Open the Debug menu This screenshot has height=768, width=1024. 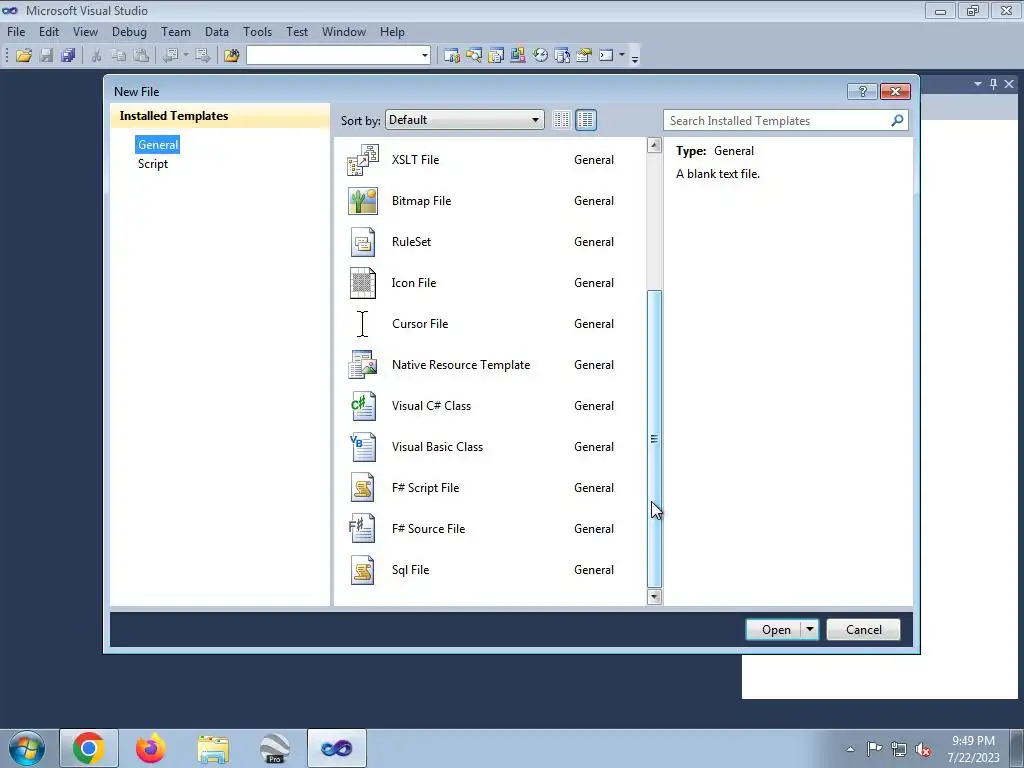click(x=129, y=32)
